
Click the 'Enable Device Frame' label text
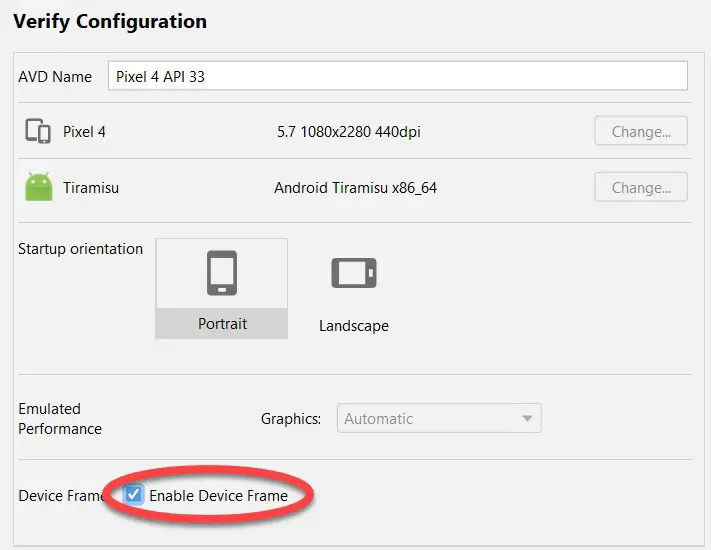click(219, 496)
